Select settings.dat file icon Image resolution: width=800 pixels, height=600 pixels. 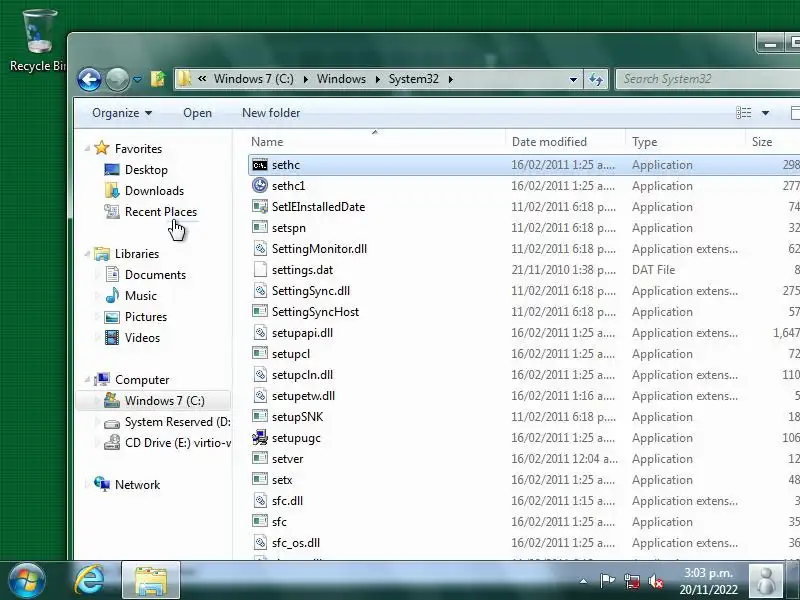[x=260, y=269]
